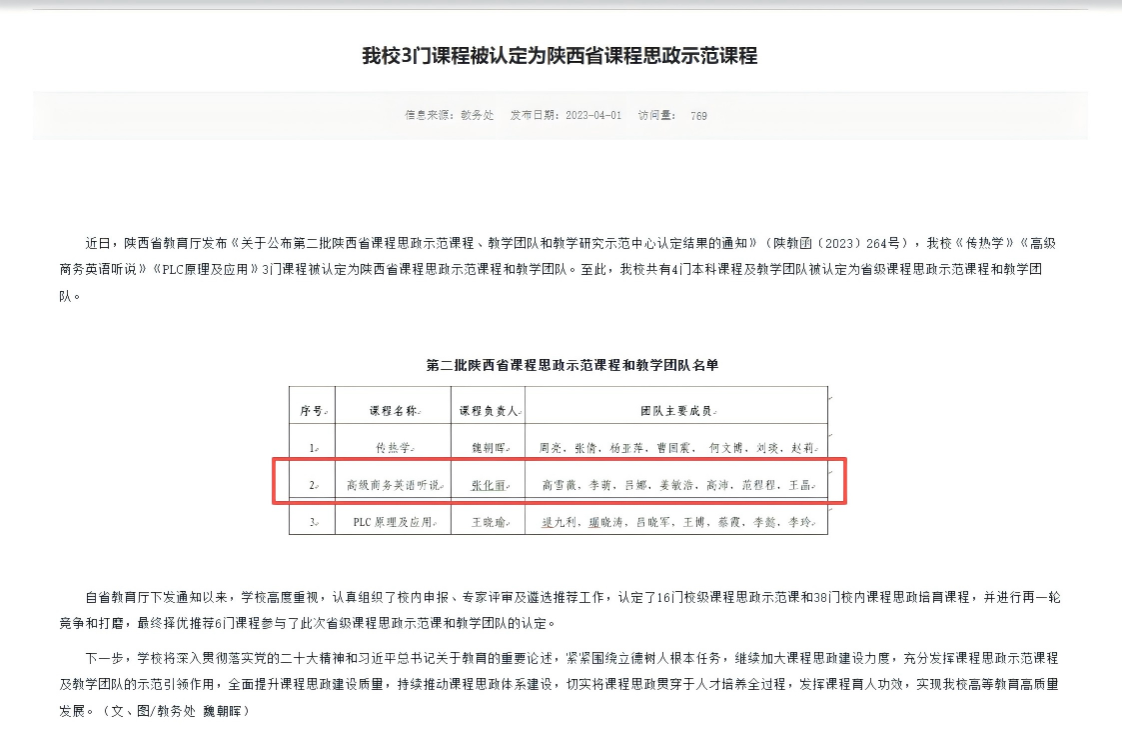Image resolution: width=1122 pixels, height=738 pixels.
Task: Select the 序号 column header
Action: coord(311,411)
